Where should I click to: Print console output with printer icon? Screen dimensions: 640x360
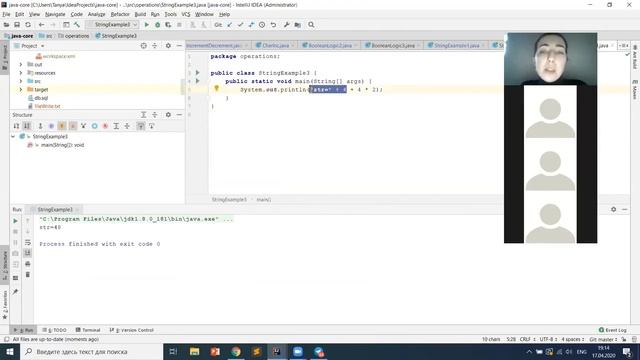pos(28,264)
